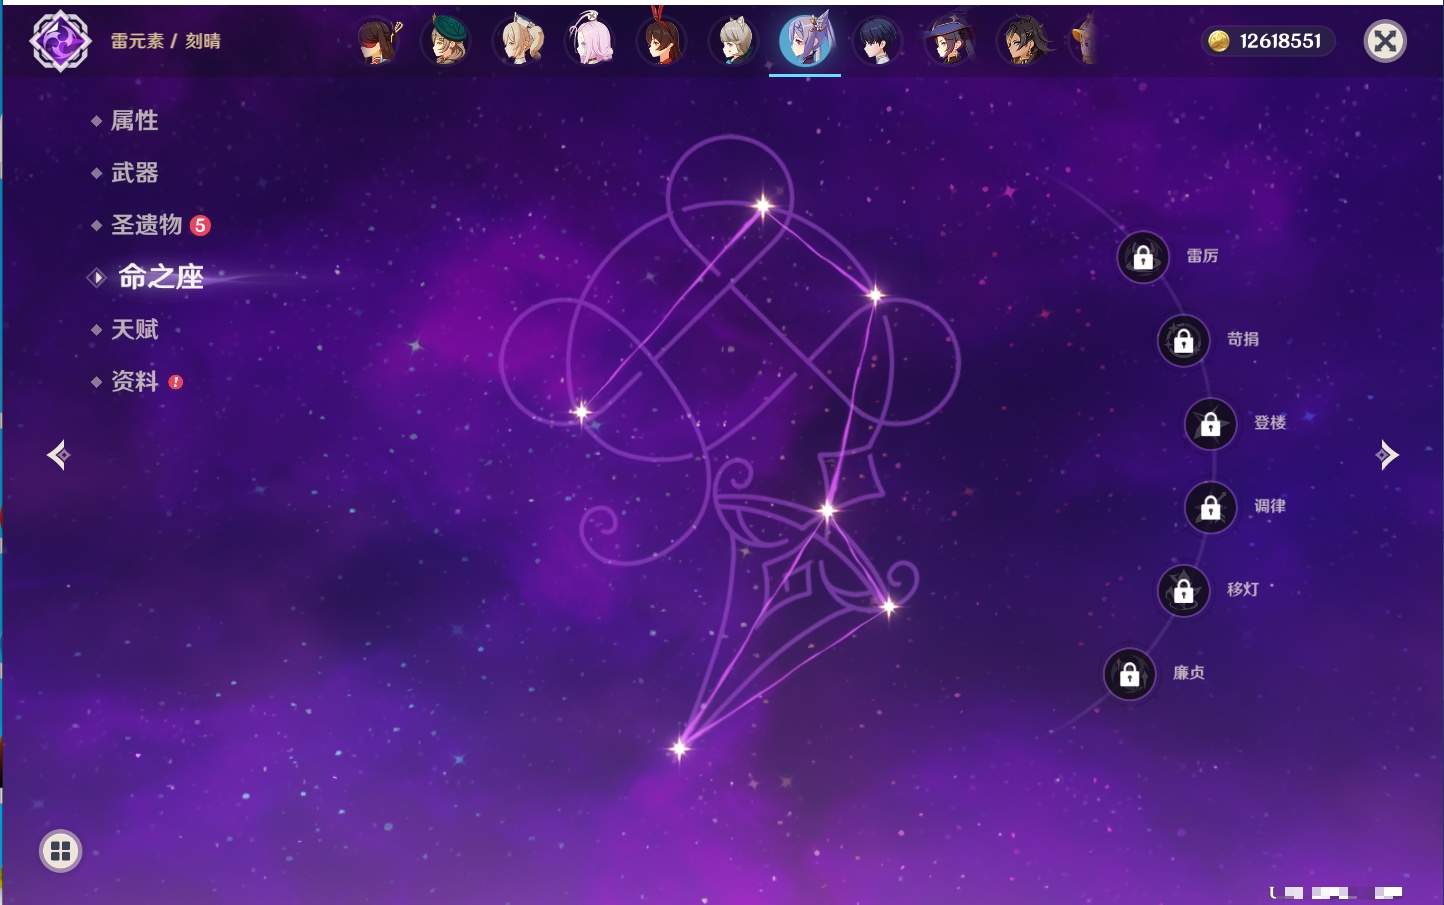1444x905 pixels.
Task: Select the brown-haired avatar with red ribbon
Action: tap(662, 38)
